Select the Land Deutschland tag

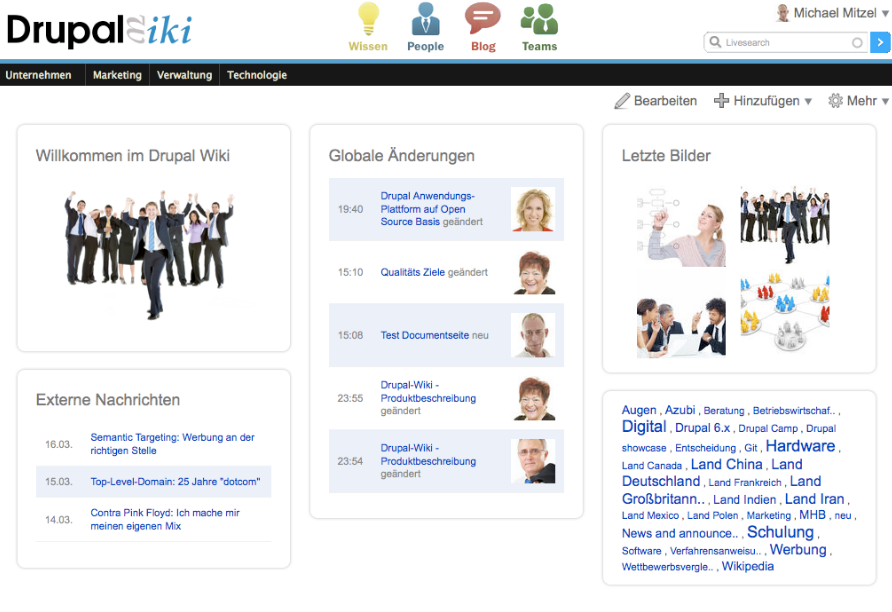(712, 473)
